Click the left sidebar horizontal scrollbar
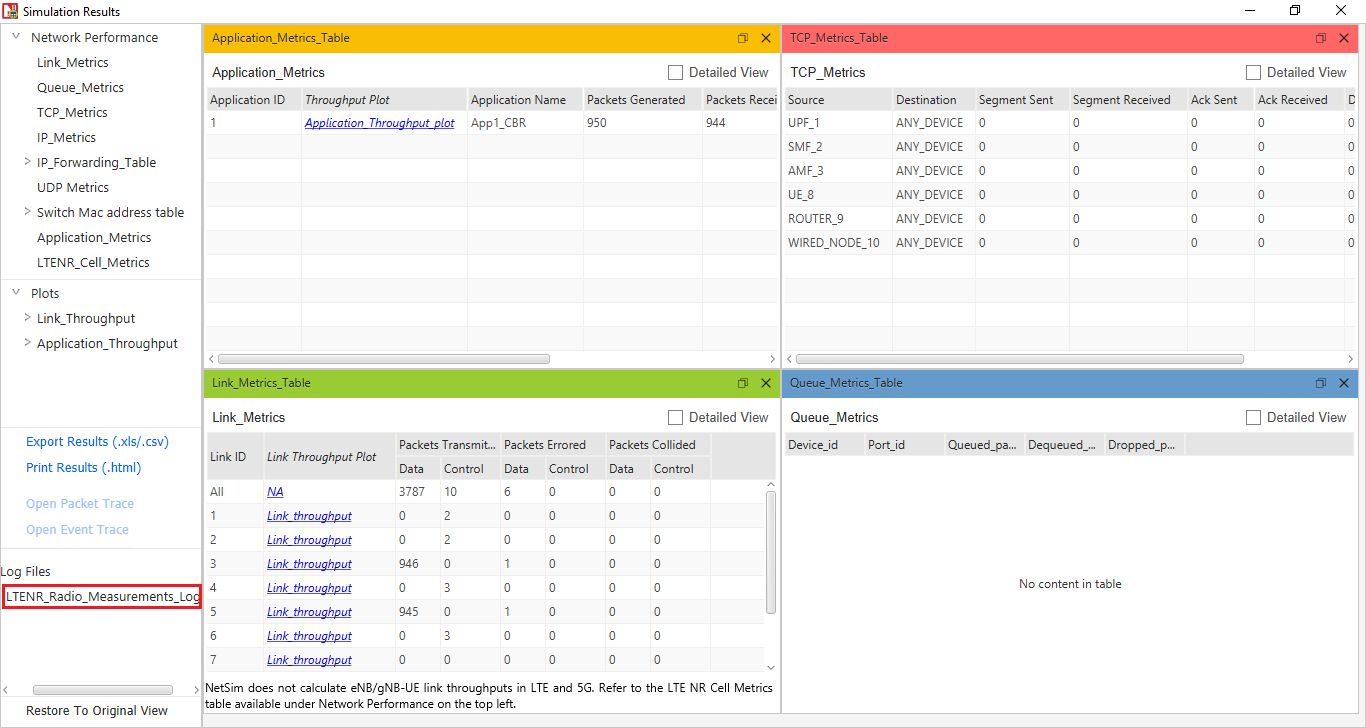Viewport: 1366px width, 728px height. coord(103,690)
